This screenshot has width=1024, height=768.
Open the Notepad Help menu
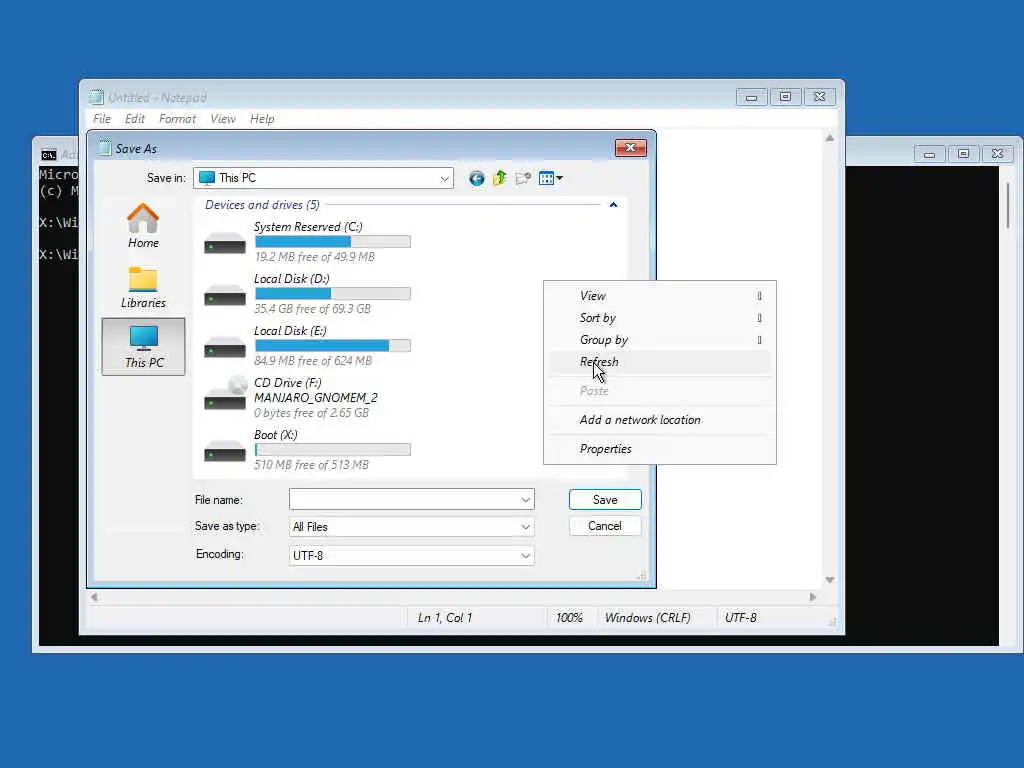click(x=262, y=119)
